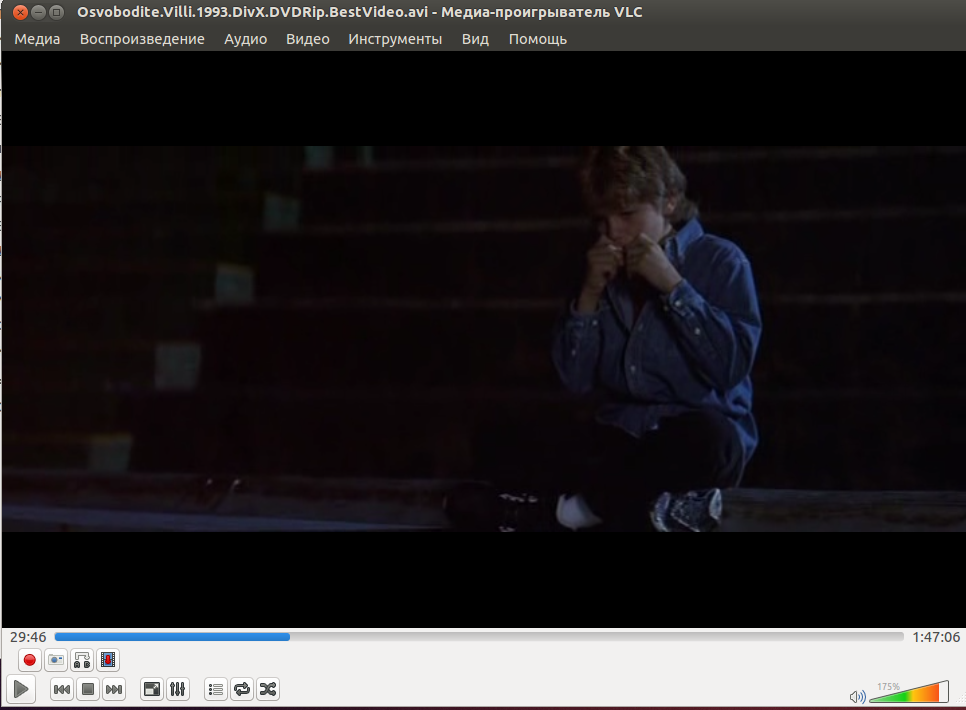Open the Медиа menu
Viewport: 966px width, 710px height.
pyautogui.click(x=37, y=39)
